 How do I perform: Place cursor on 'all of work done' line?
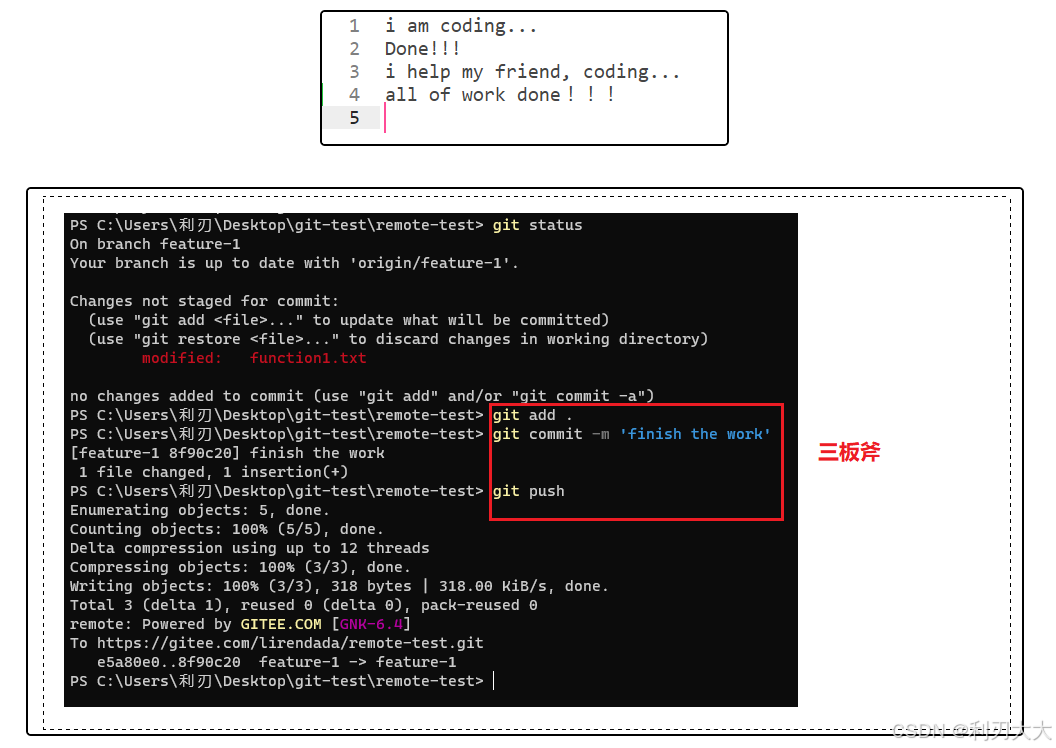pos(499,95)
